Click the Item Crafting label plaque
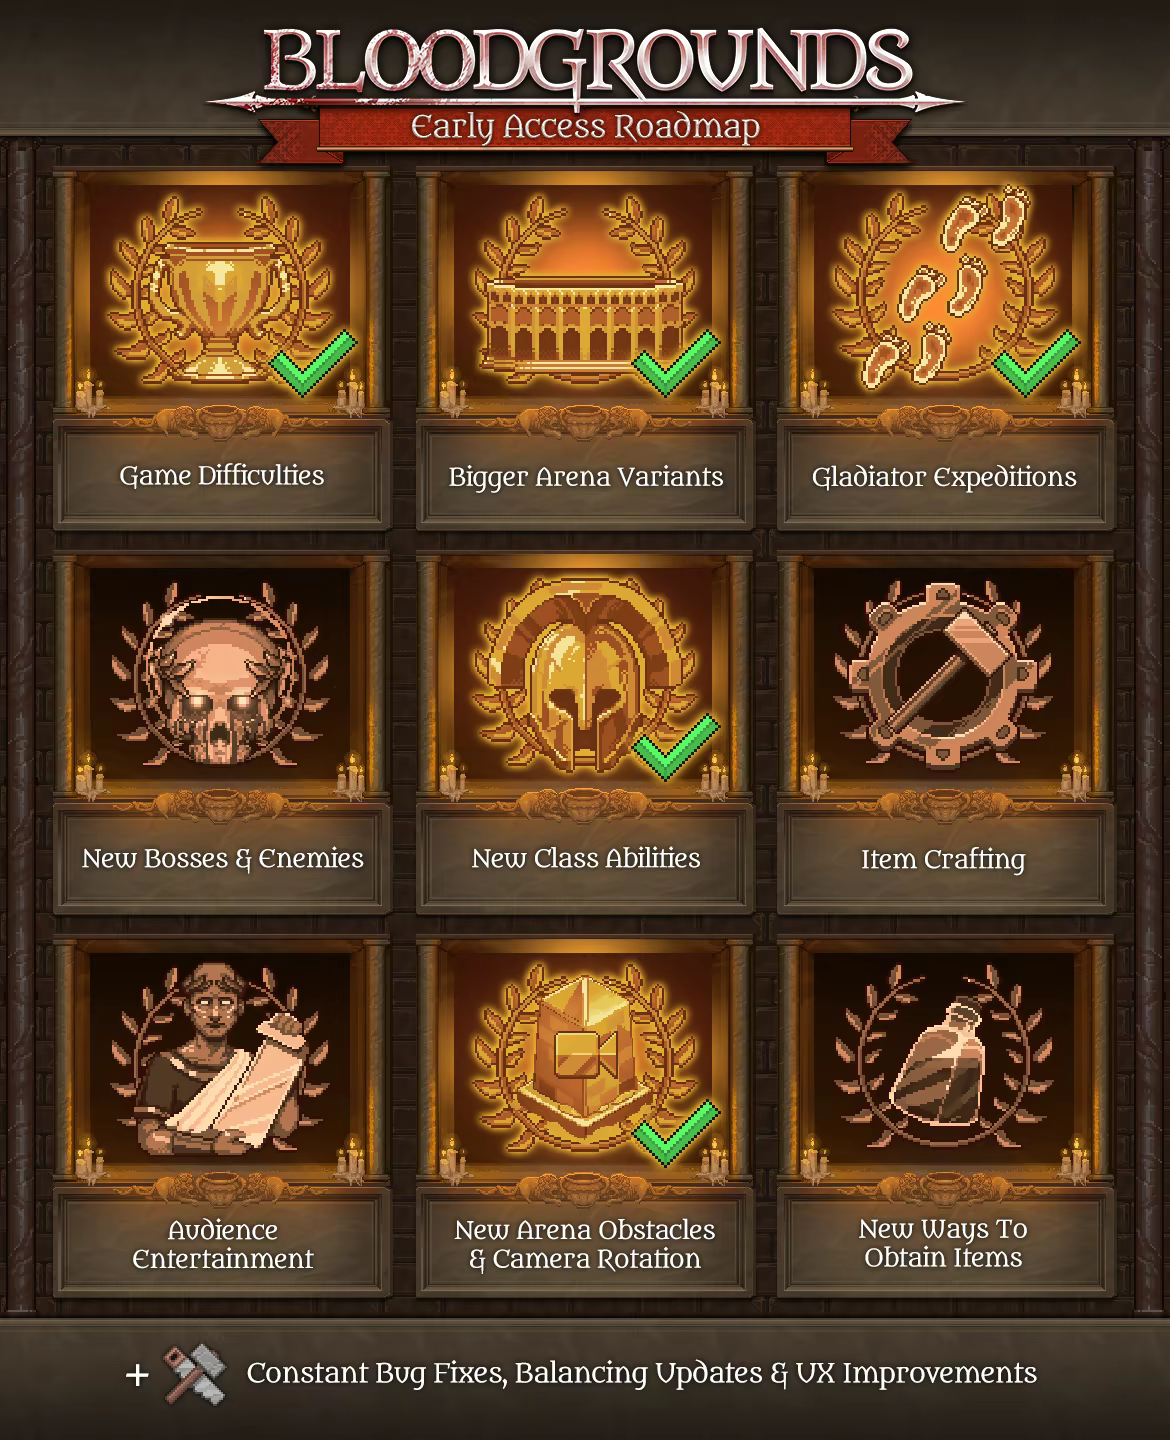Viewport: 1170px width, 1440px height. pos(945,859)
